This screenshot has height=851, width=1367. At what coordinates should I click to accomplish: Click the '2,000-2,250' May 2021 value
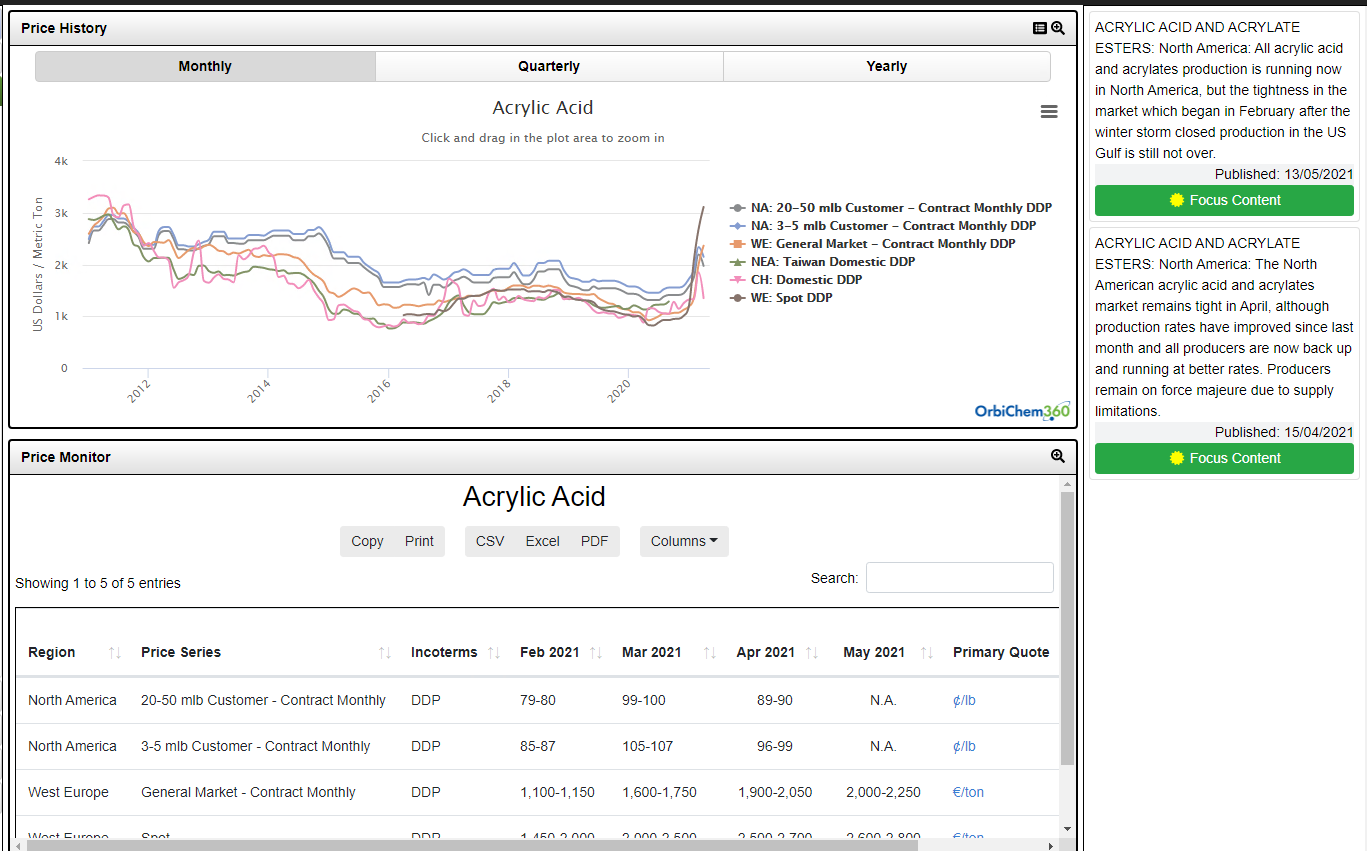[x=883, y=792]
